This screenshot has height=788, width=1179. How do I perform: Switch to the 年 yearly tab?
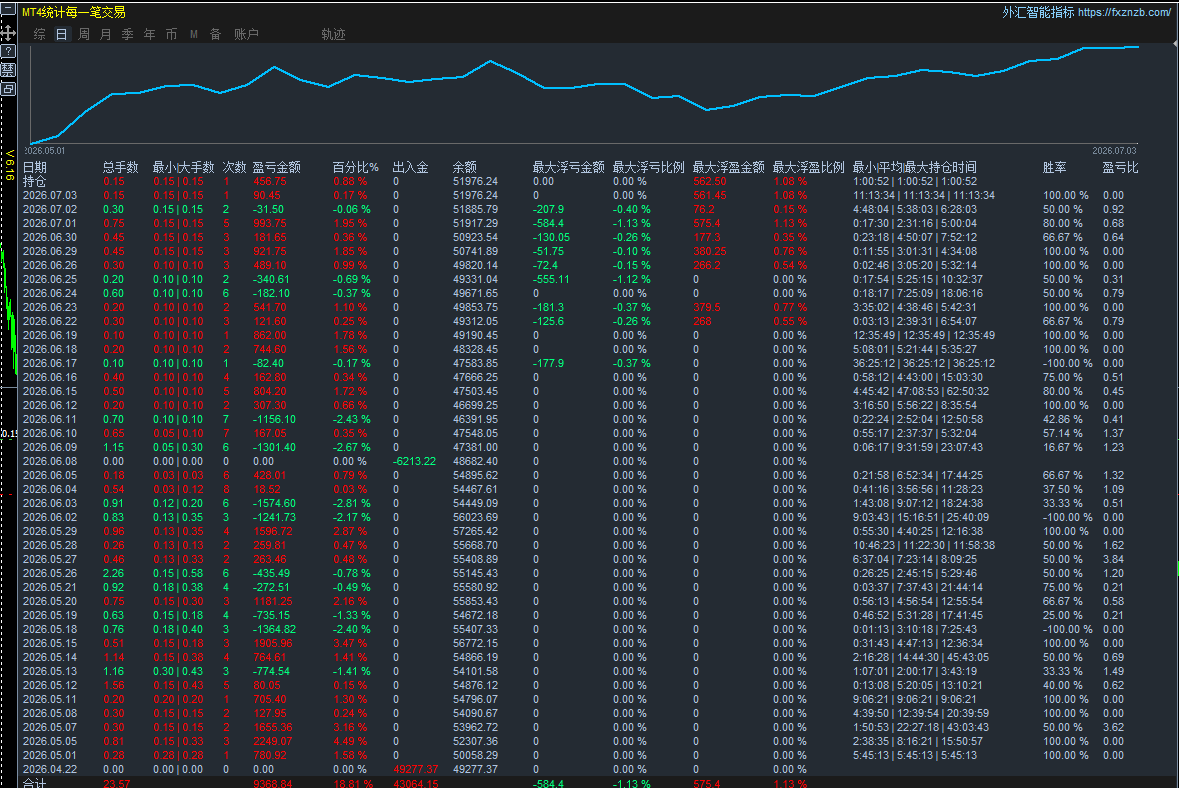[149, 35]
